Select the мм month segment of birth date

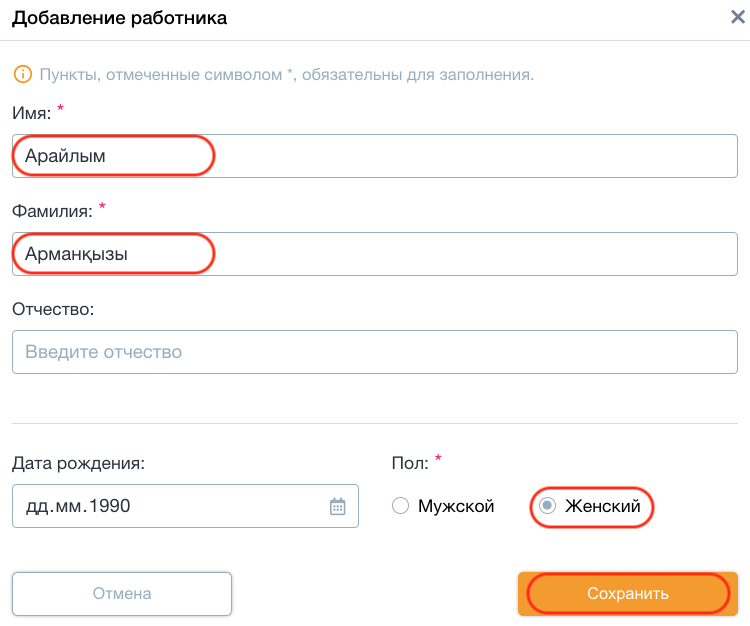coord(68,506)
